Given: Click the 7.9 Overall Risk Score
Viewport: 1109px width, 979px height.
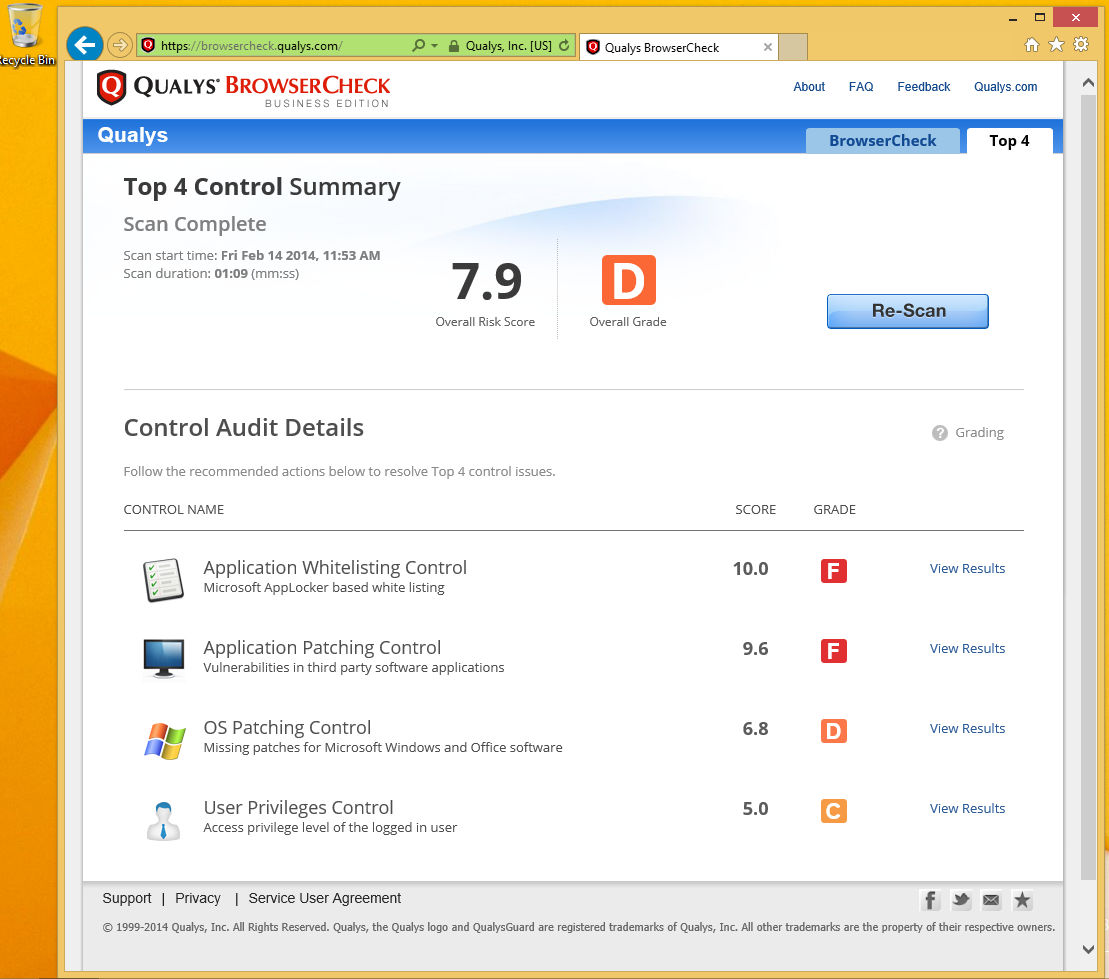Looking at the screenshot, I should pos(486,281).
